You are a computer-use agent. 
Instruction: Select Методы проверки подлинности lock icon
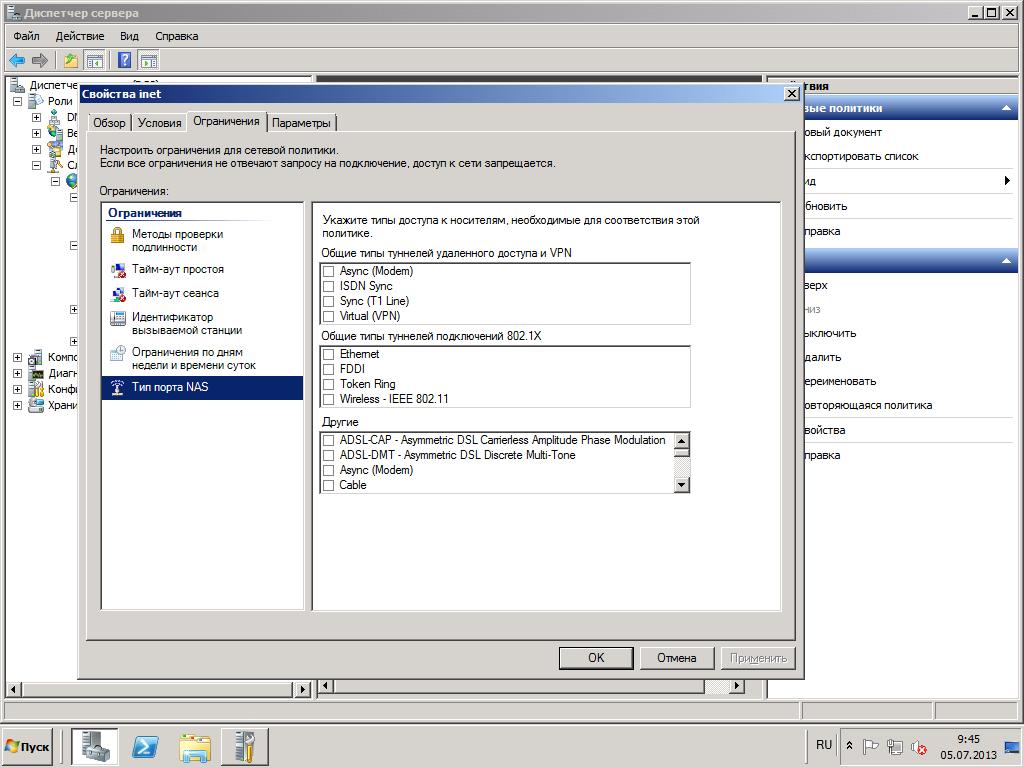pyautogui.click(x=118, y=236)
